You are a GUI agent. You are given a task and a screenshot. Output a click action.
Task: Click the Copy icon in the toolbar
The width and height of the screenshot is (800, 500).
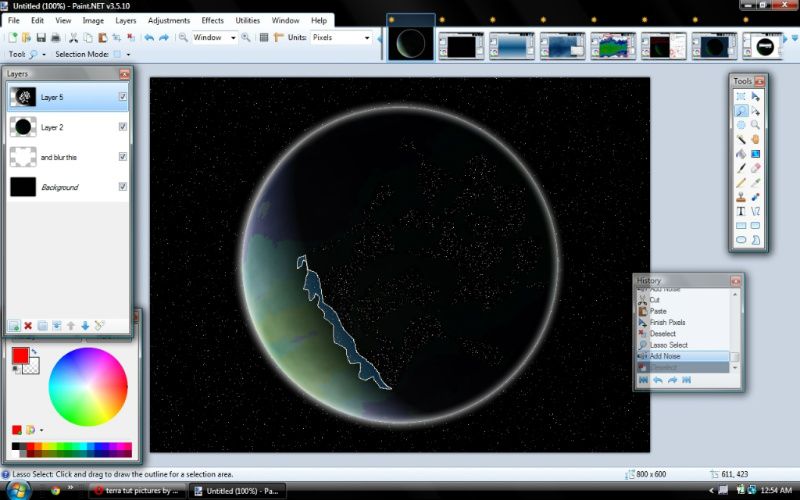click(88, 37)
